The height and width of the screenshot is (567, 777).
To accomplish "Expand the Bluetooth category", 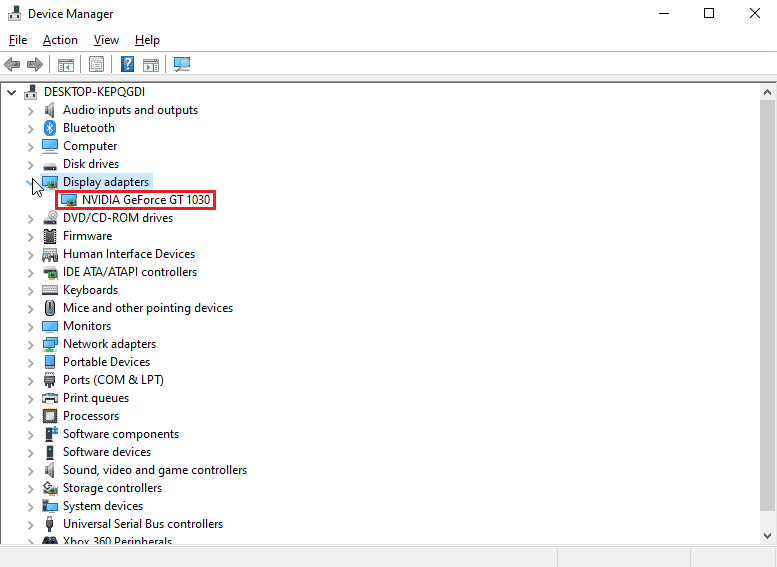I will coord(30,129).
